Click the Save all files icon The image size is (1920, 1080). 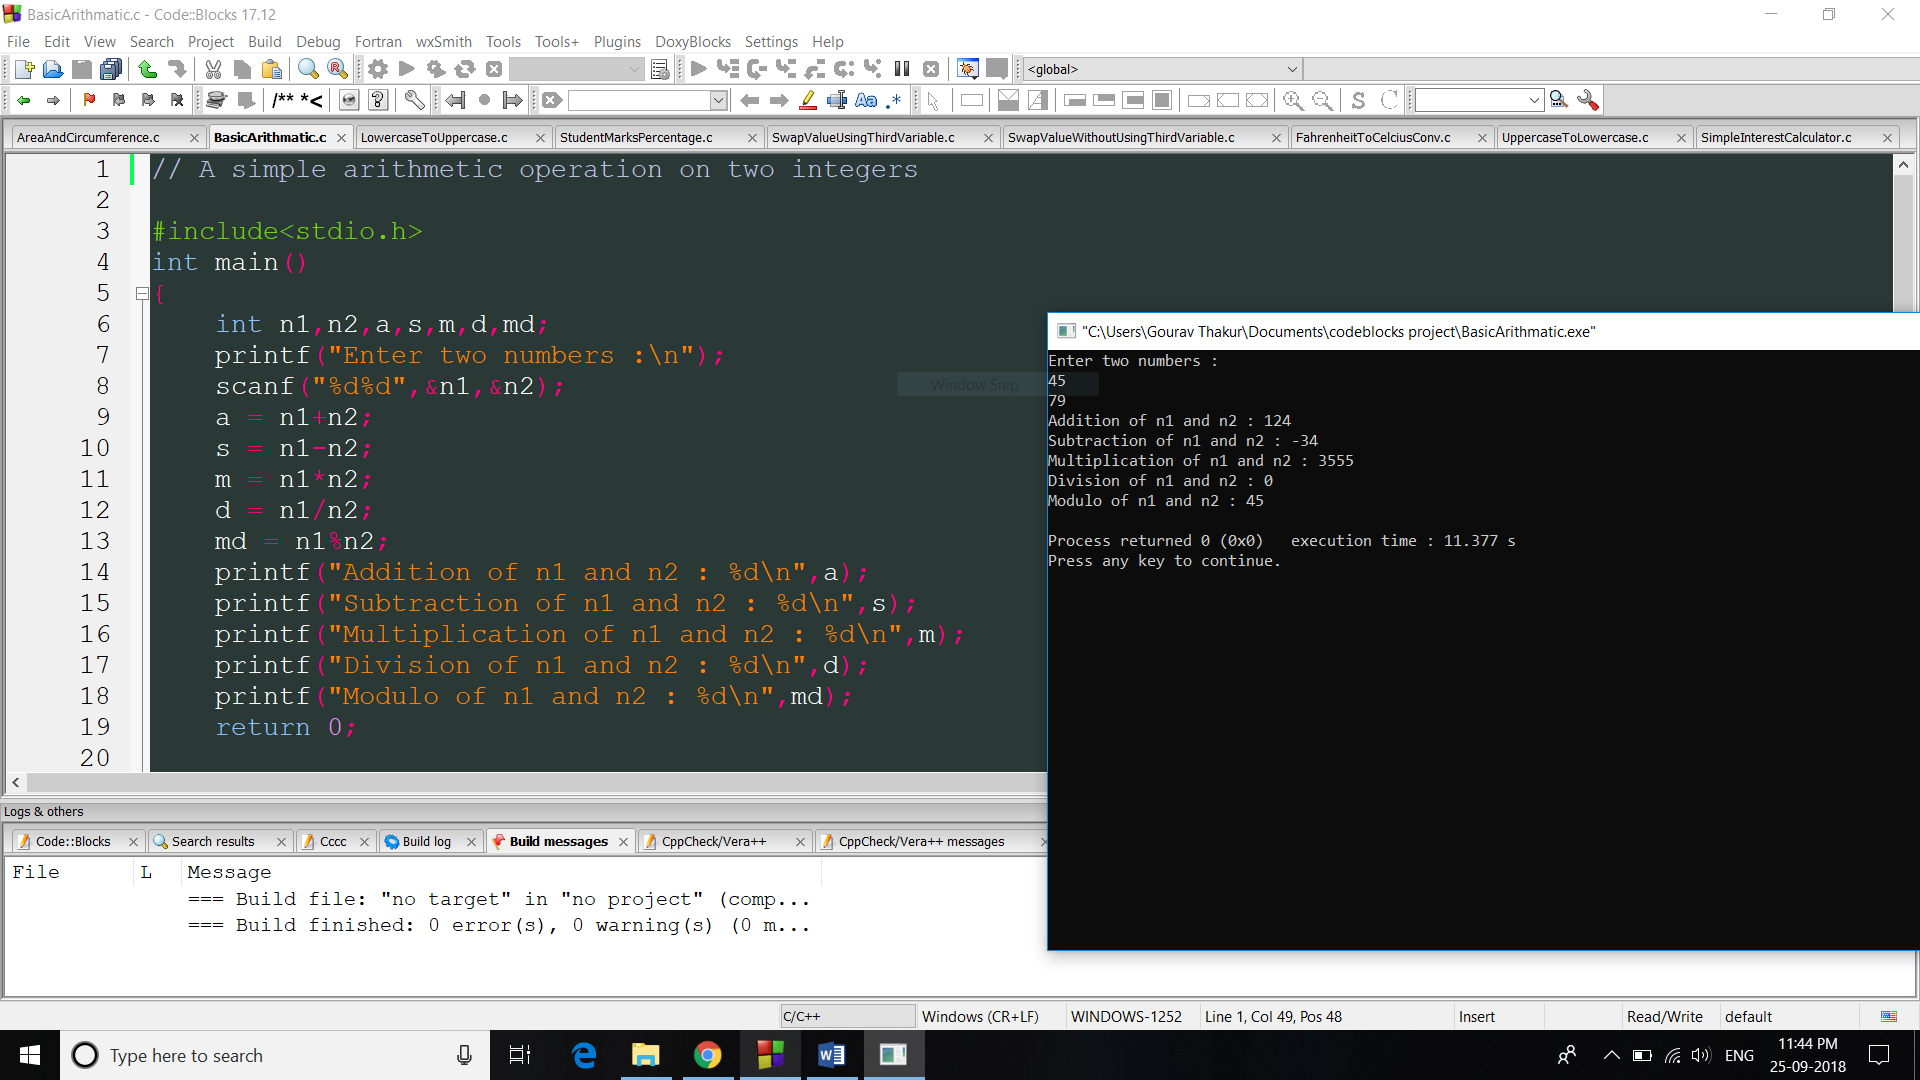[x=111, y=69]
